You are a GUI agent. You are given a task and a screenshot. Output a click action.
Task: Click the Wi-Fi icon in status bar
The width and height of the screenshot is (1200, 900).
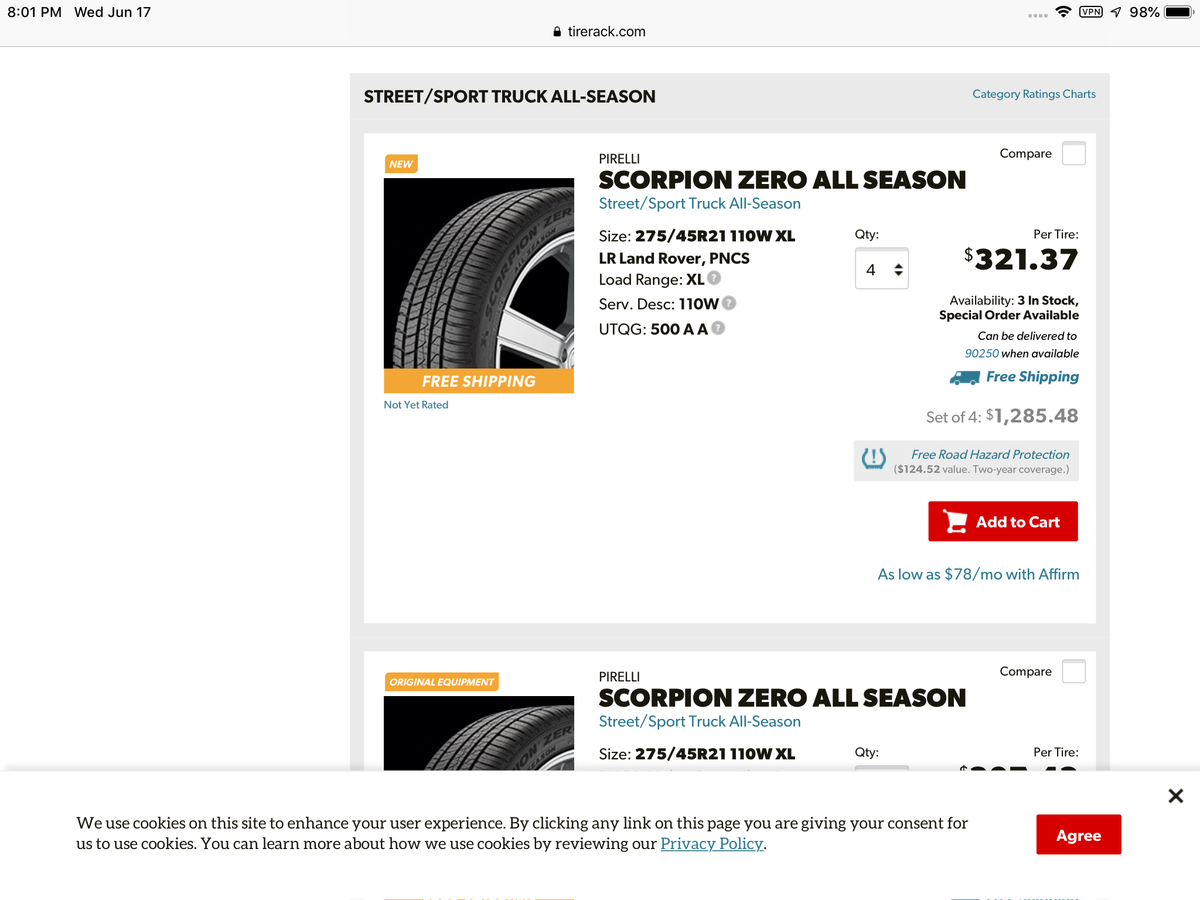pos(1063,12)
